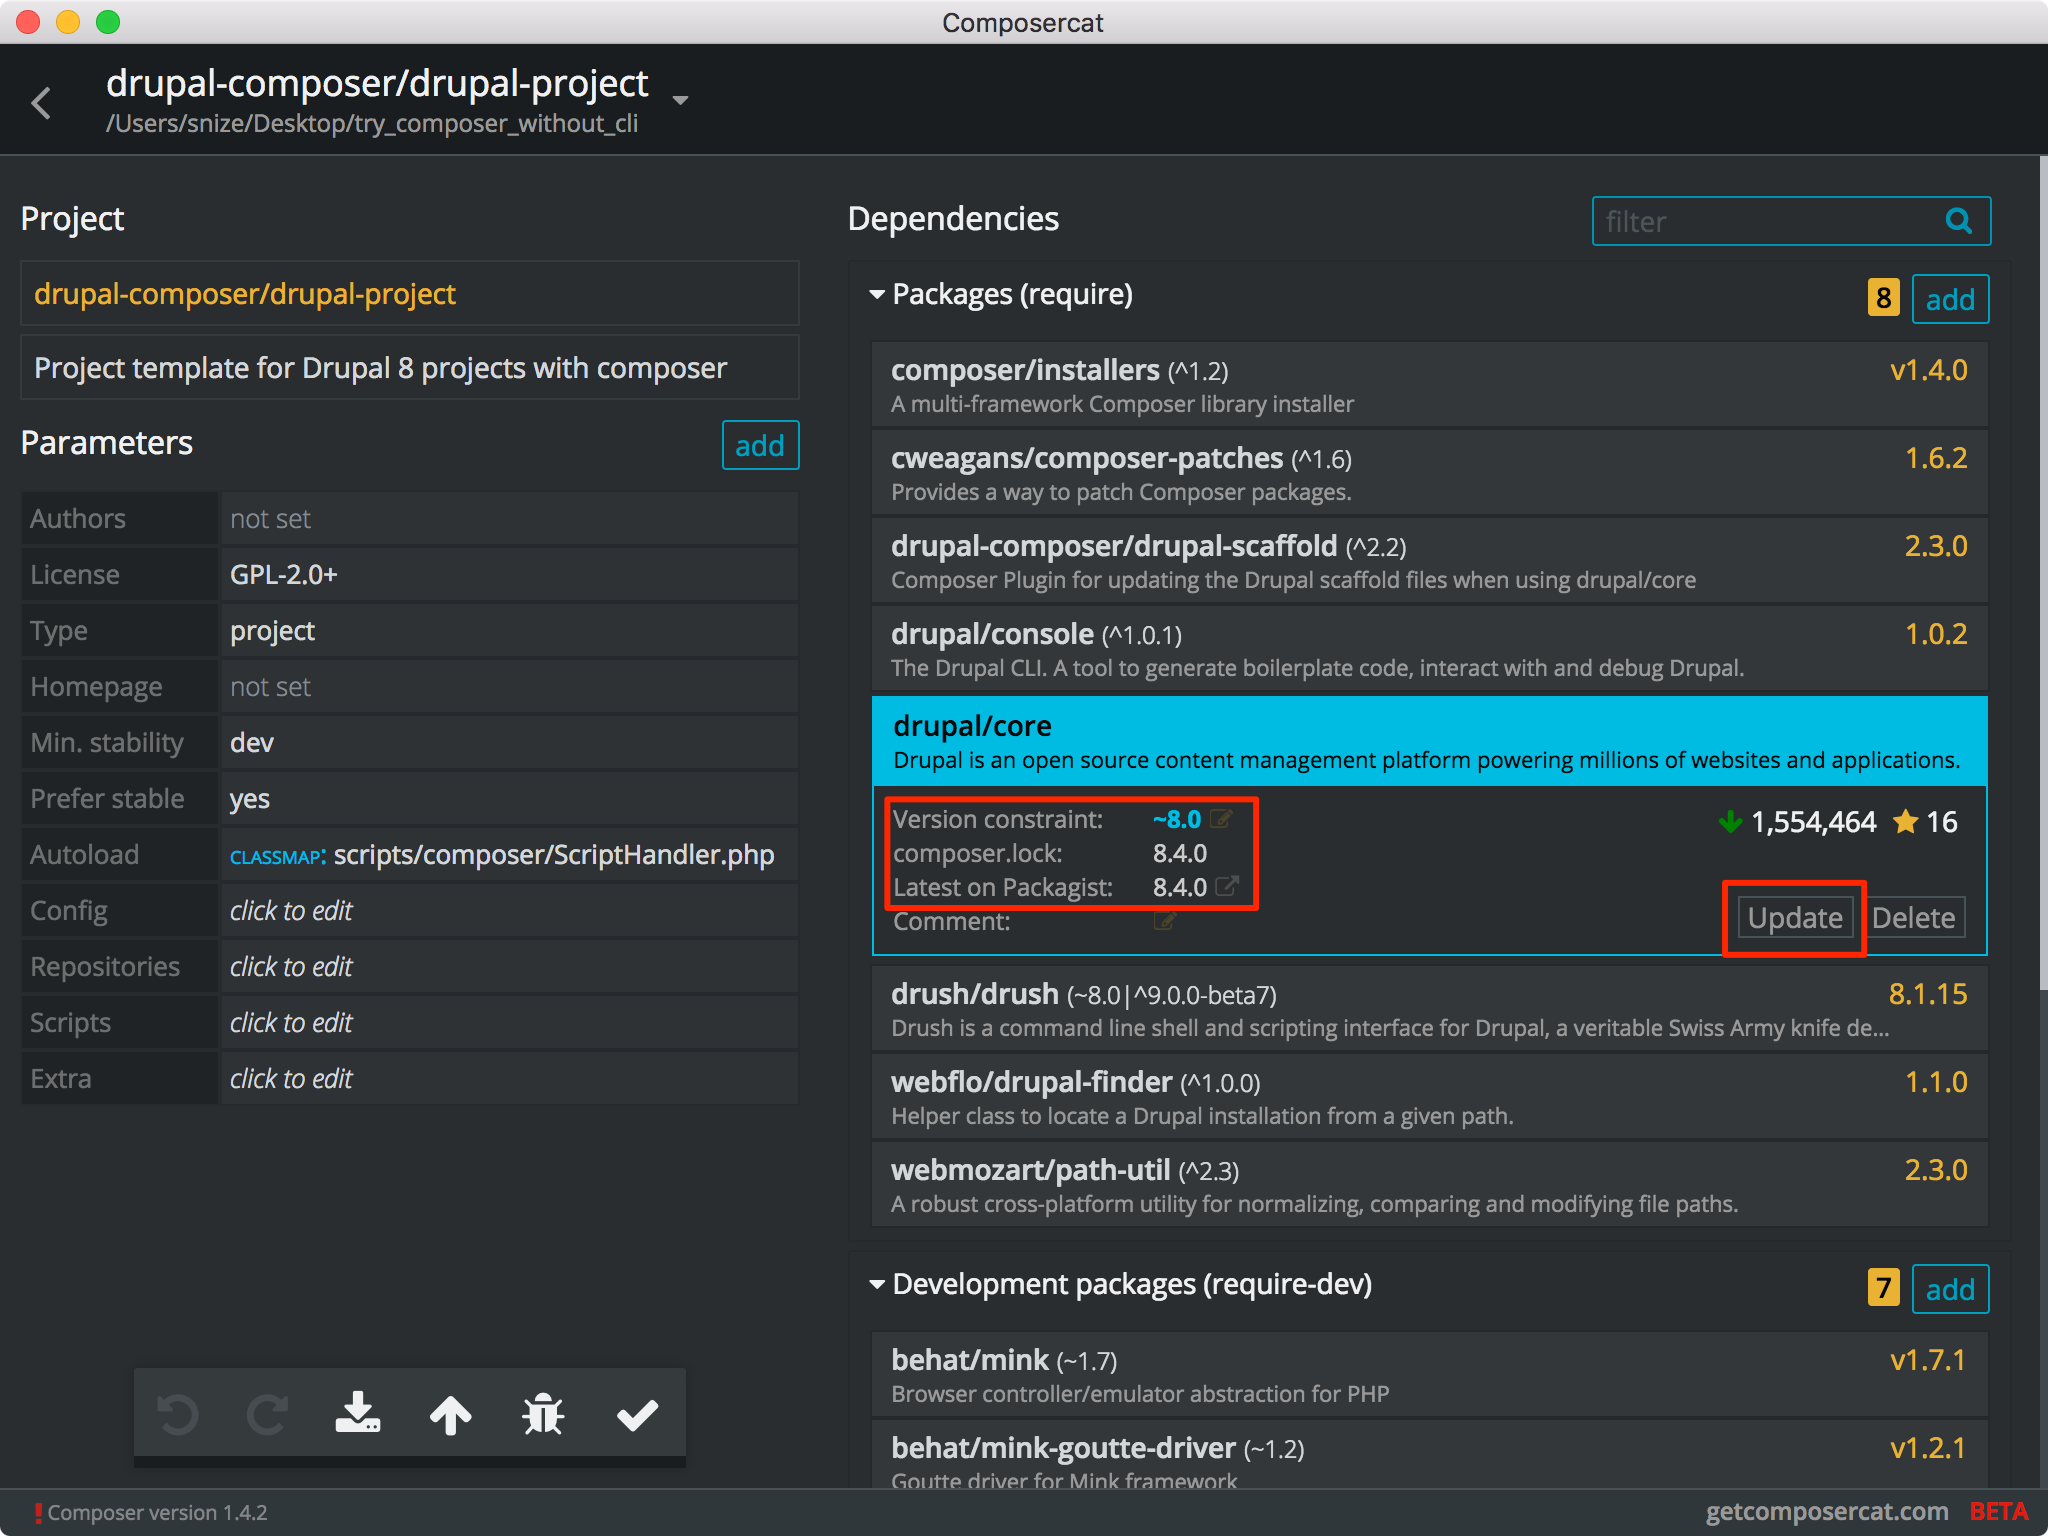The height and width of the screenshot is (1536, 2048).
Task: Click Composer version 1.4.2 status
Action: pyautogui.click(x=157, y=1512)
